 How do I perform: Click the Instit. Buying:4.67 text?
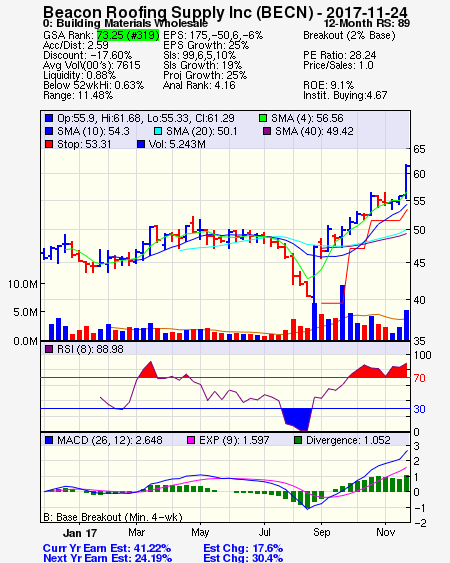[345, 96]
